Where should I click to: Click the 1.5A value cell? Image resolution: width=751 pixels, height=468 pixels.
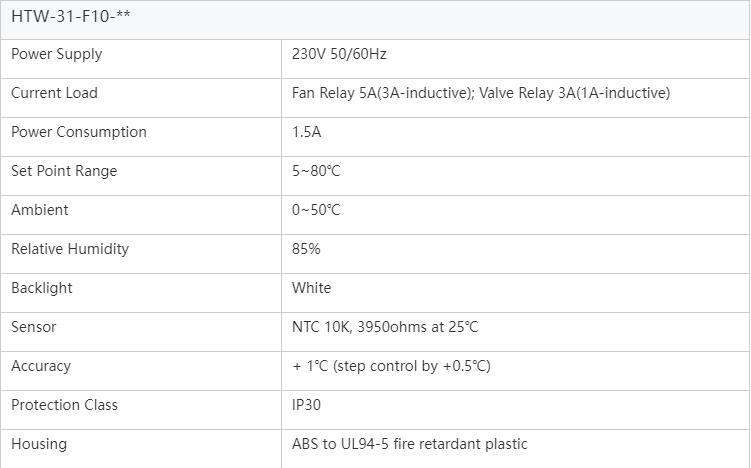(306, 132)
